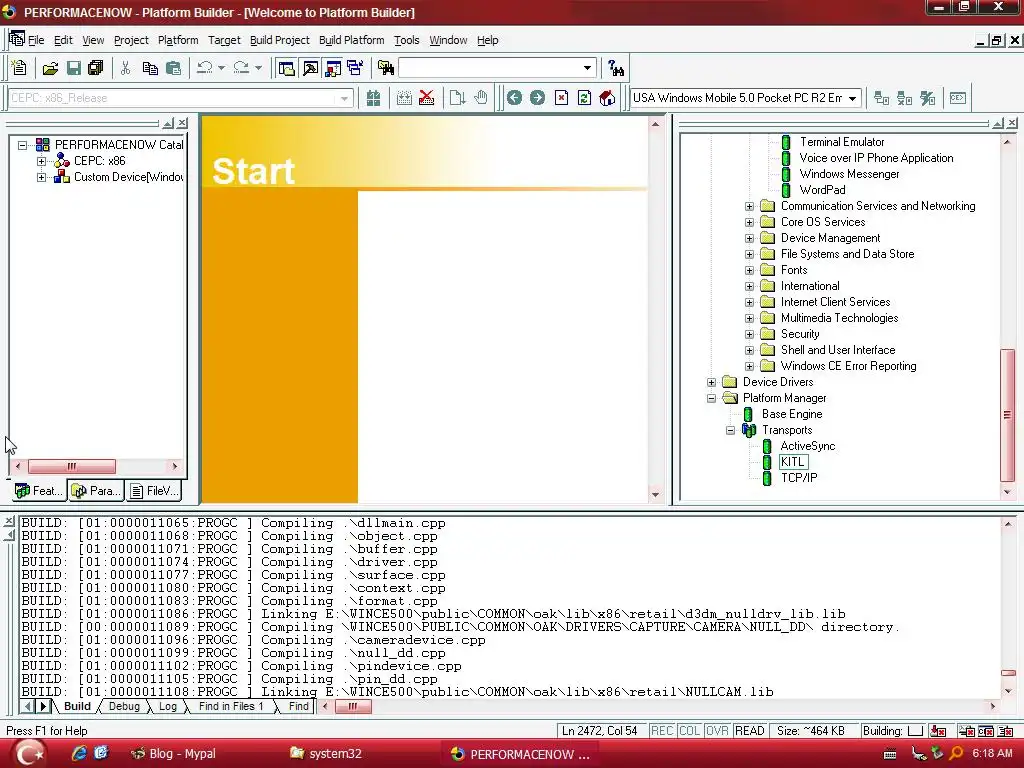Image resolution: width=1024 pixels, height=768 pixels.
Task: Click the Cut scissors icon
Action: point(125,68)
